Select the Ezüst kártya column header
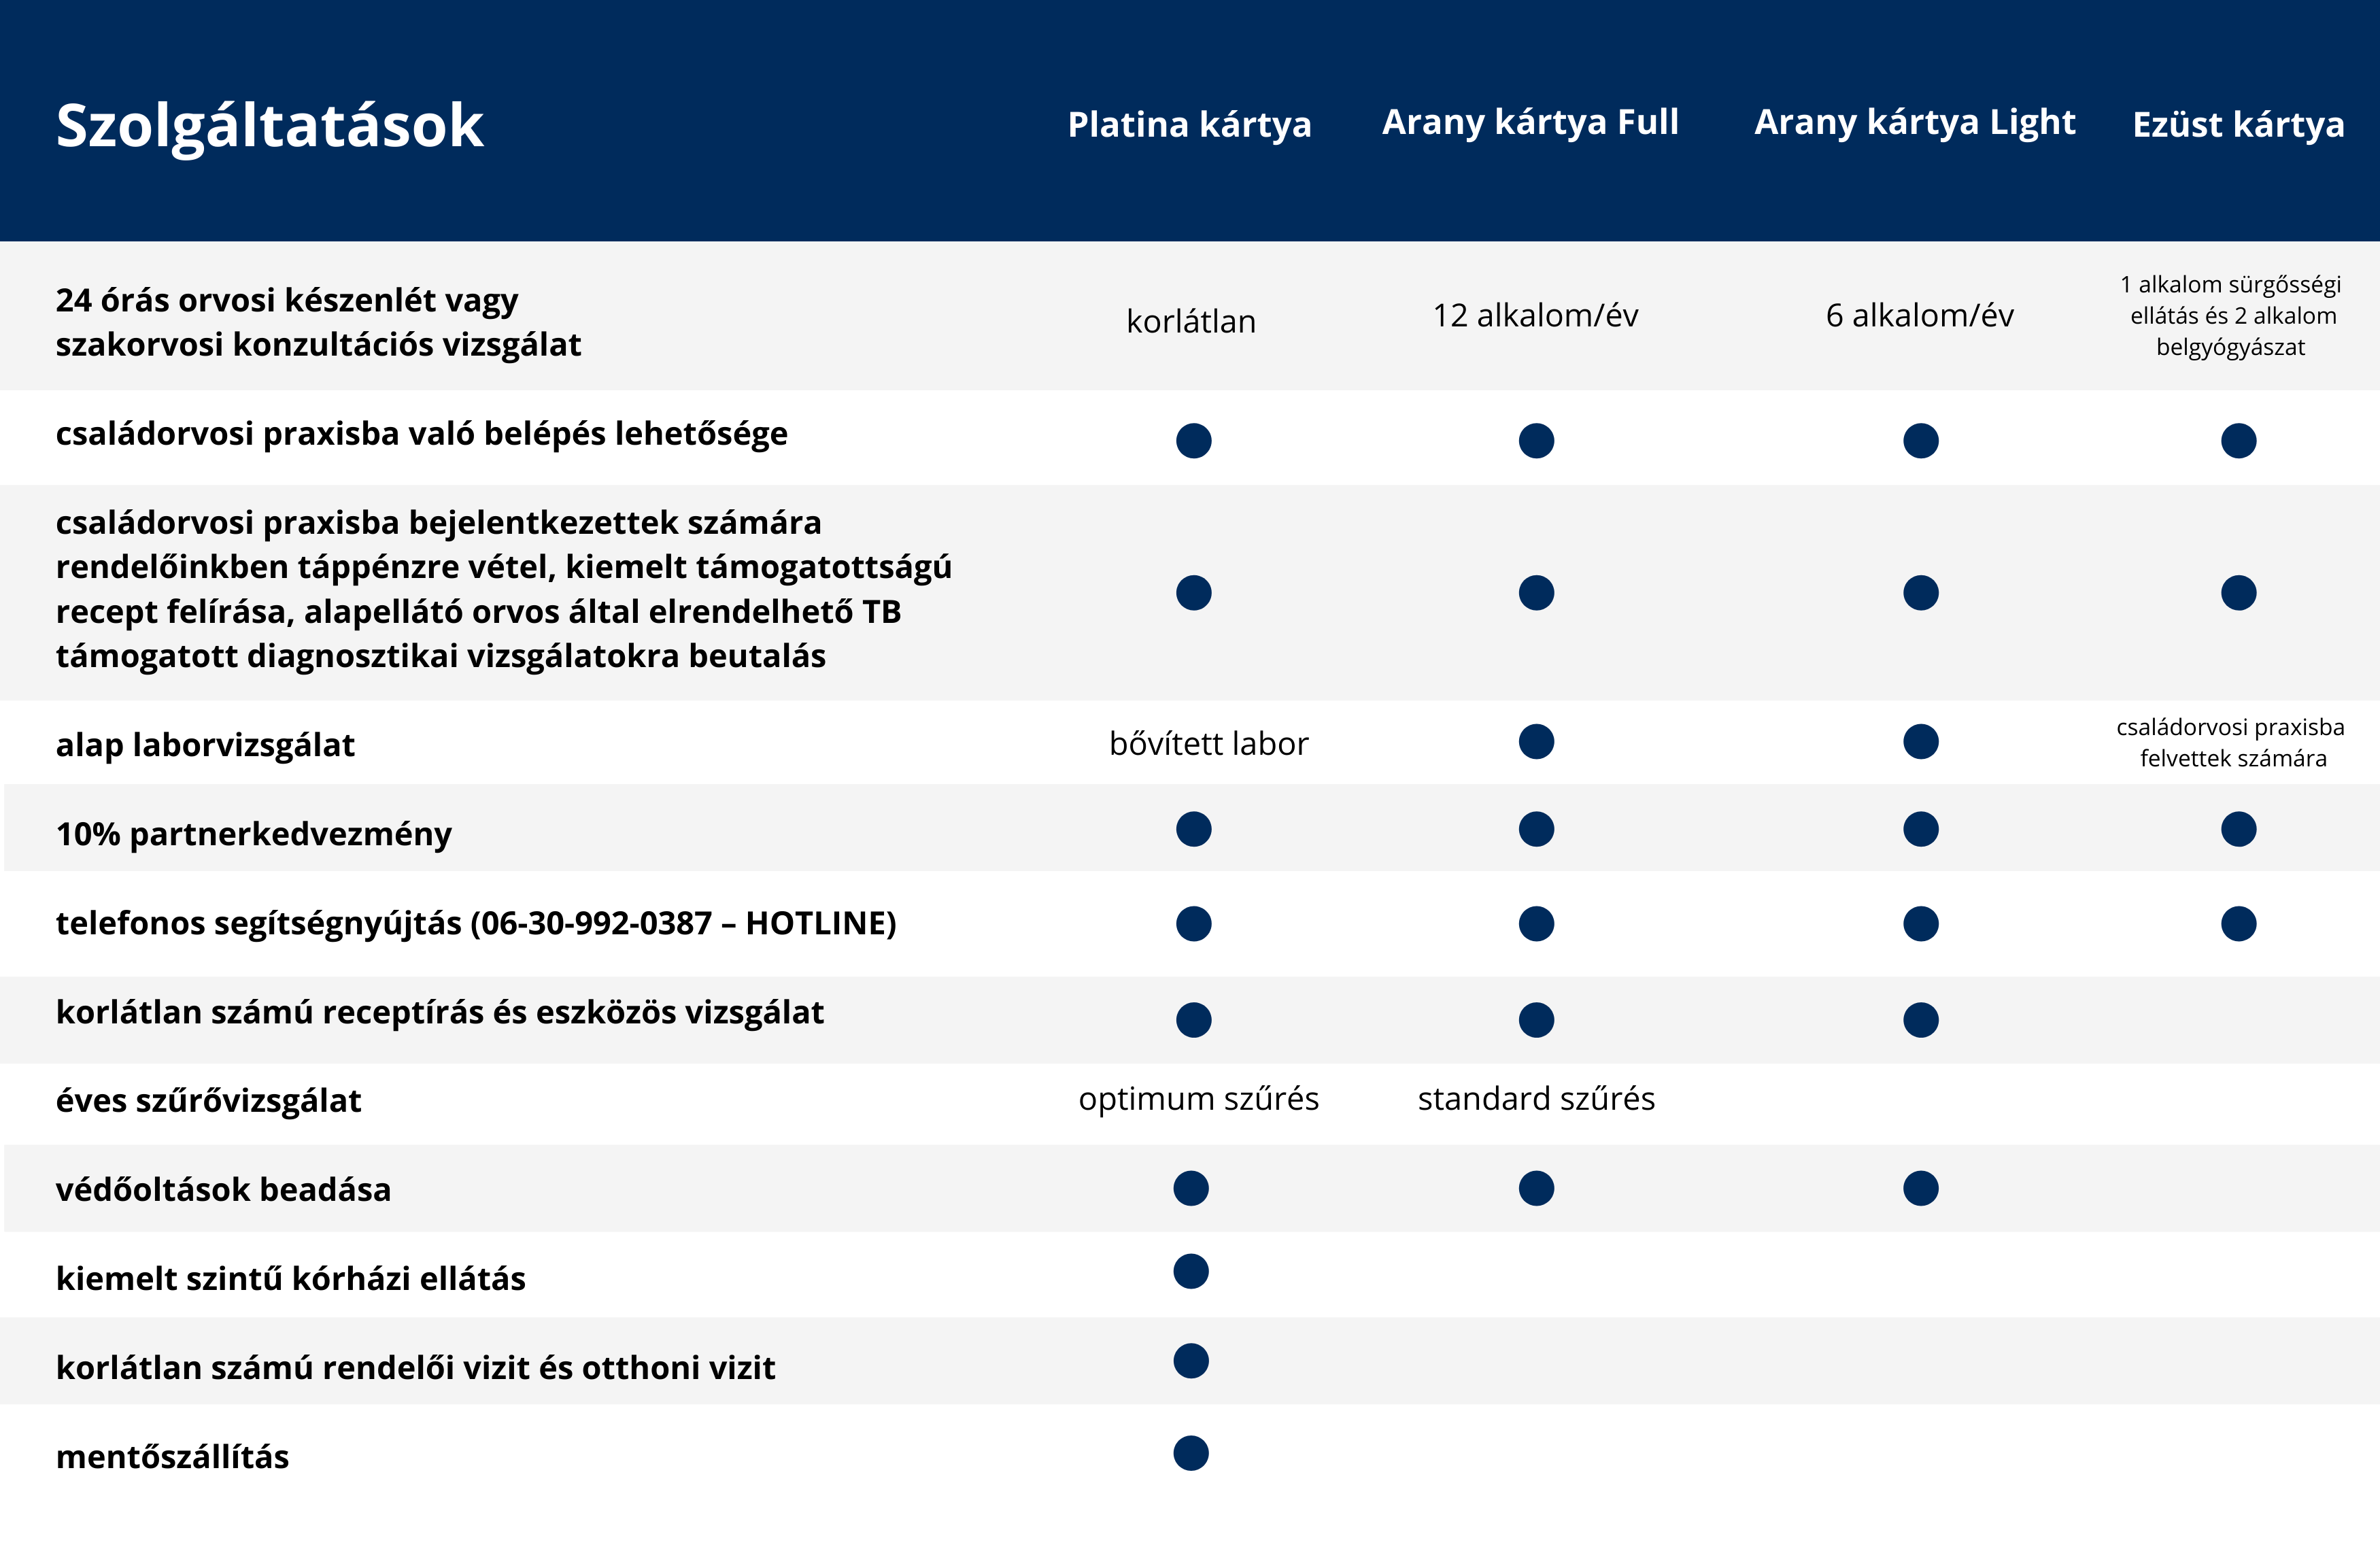 pos(2238,125)
